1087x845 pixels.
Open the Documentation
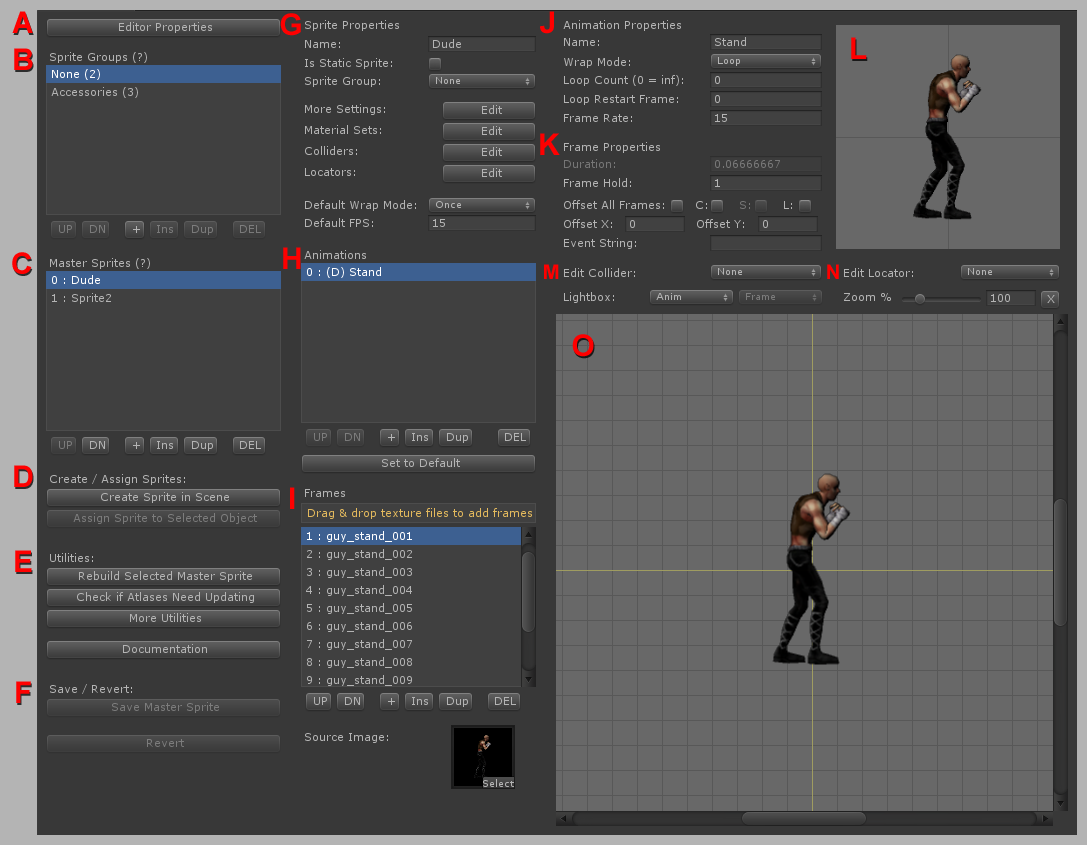click(163, 649)
